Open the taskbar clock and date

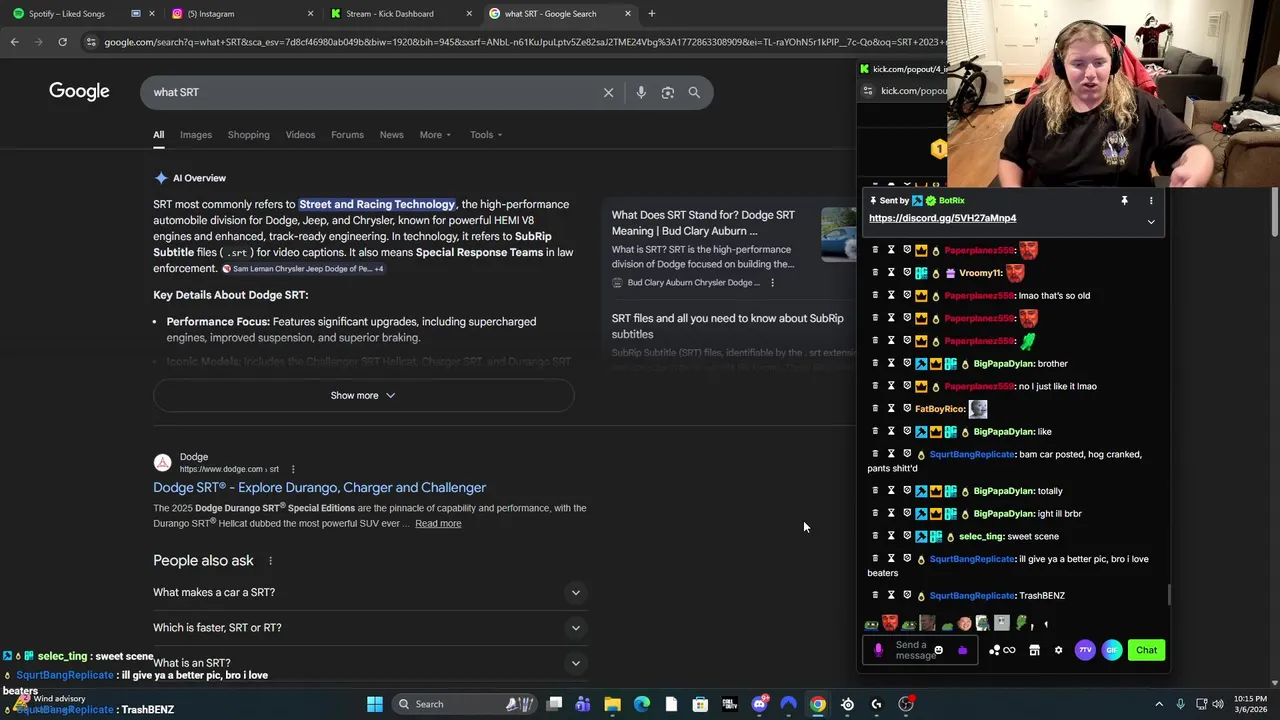click(x=1249, y=704)
